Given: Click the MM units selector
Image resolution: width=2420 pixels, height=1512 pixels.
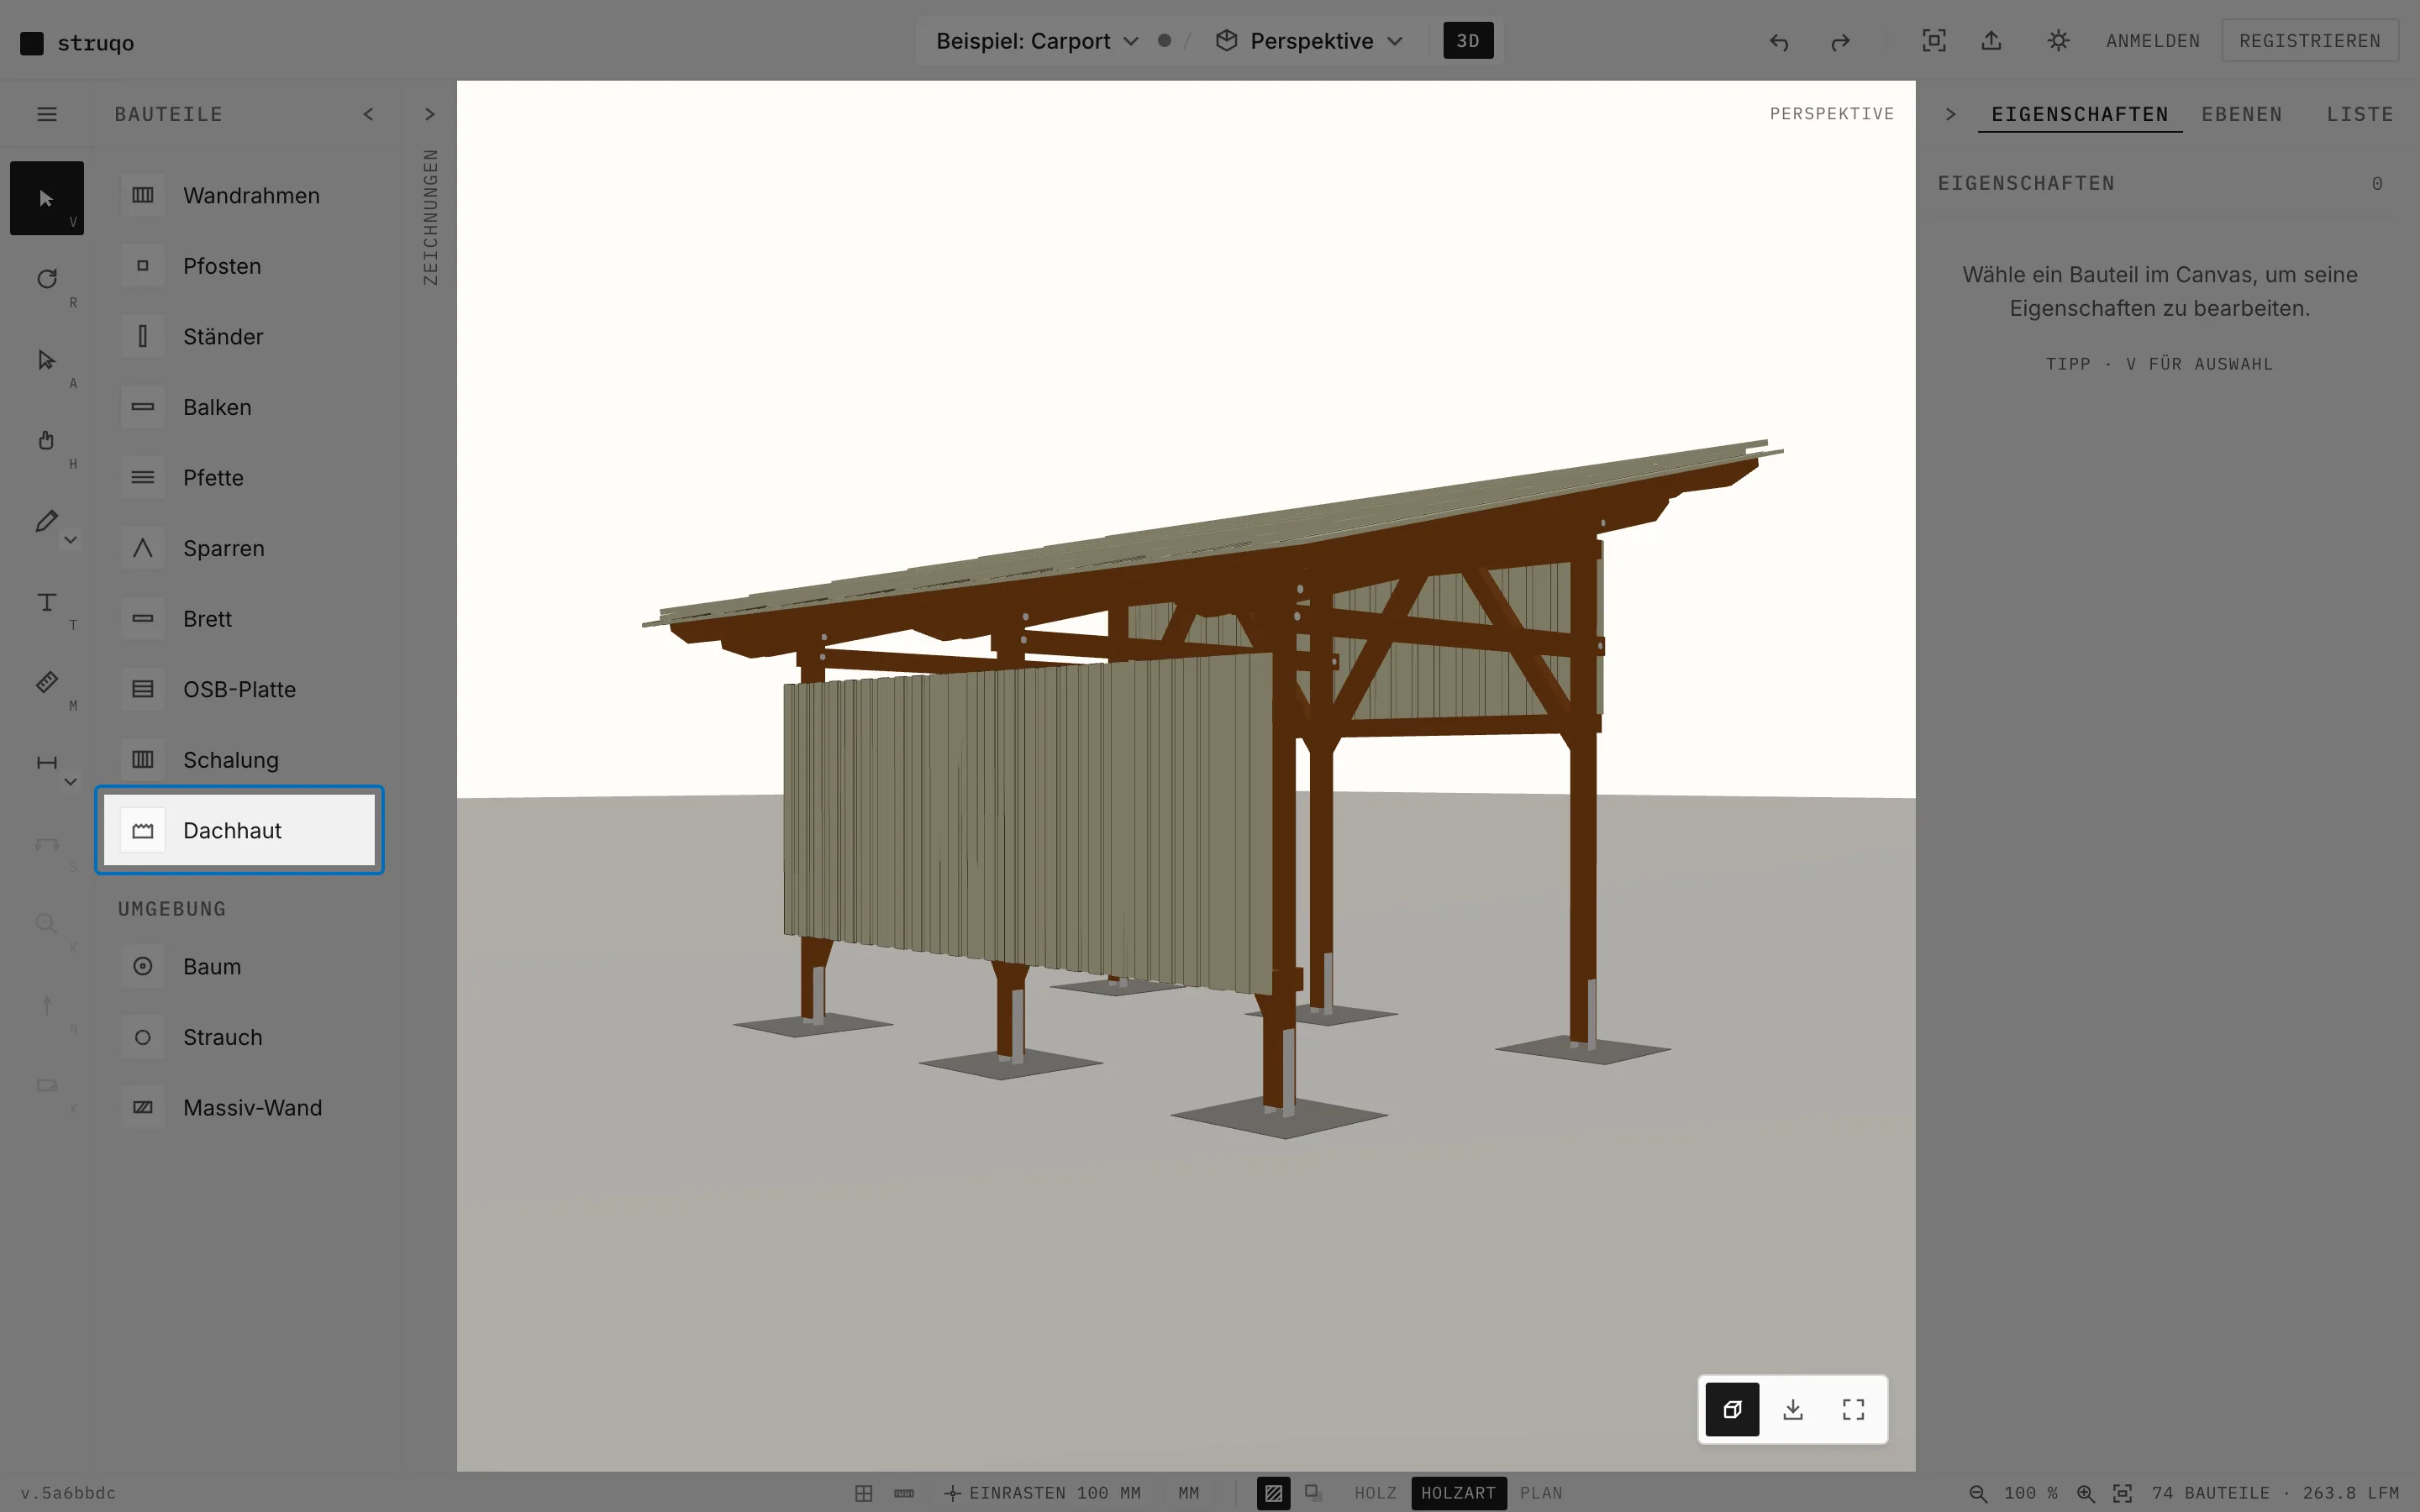Looking at the screenshot, I should pyautogui.click(x=1188, y=1493).
